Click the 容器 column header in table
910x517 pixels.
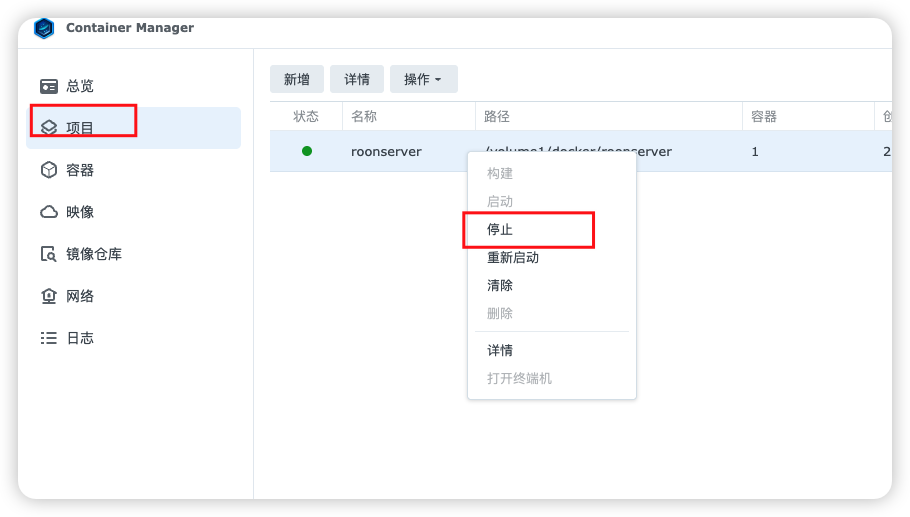(x=764, y=116)
